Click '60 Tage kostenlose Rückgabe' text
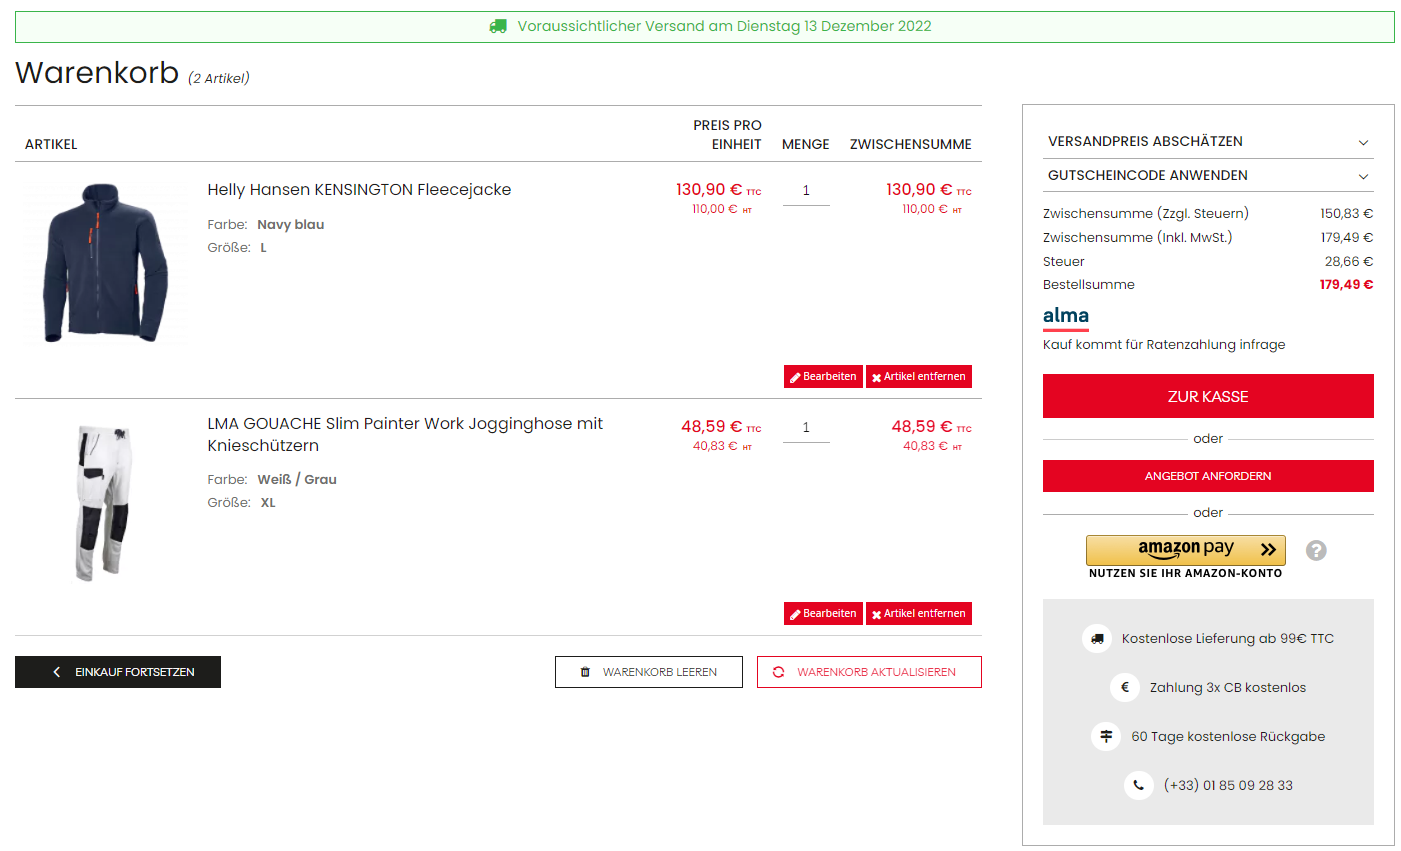 pyautogui.click(x=1228, y=736)
